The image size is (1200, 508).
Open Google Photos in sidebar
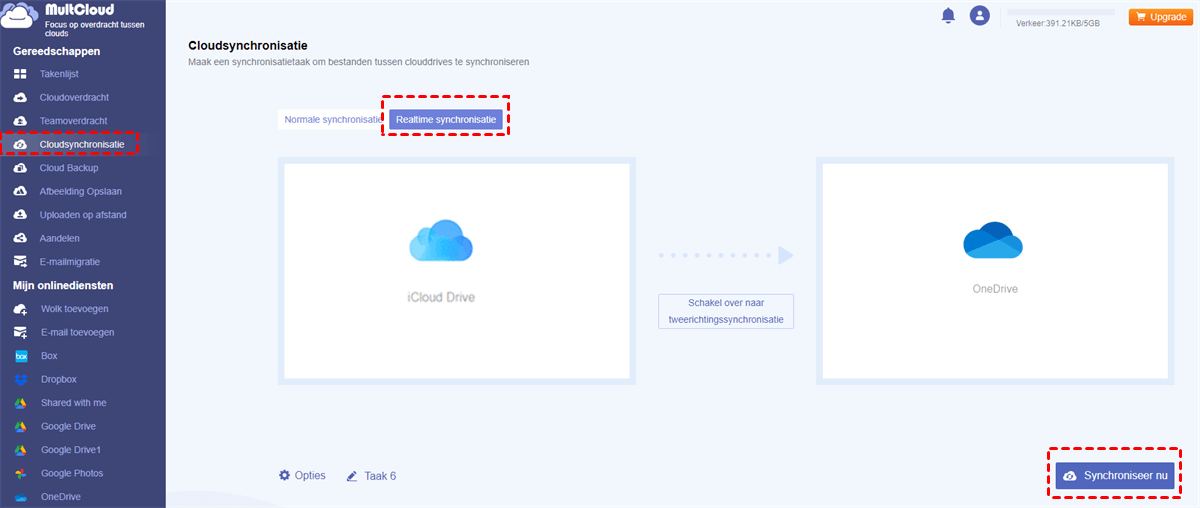[72, 473]
